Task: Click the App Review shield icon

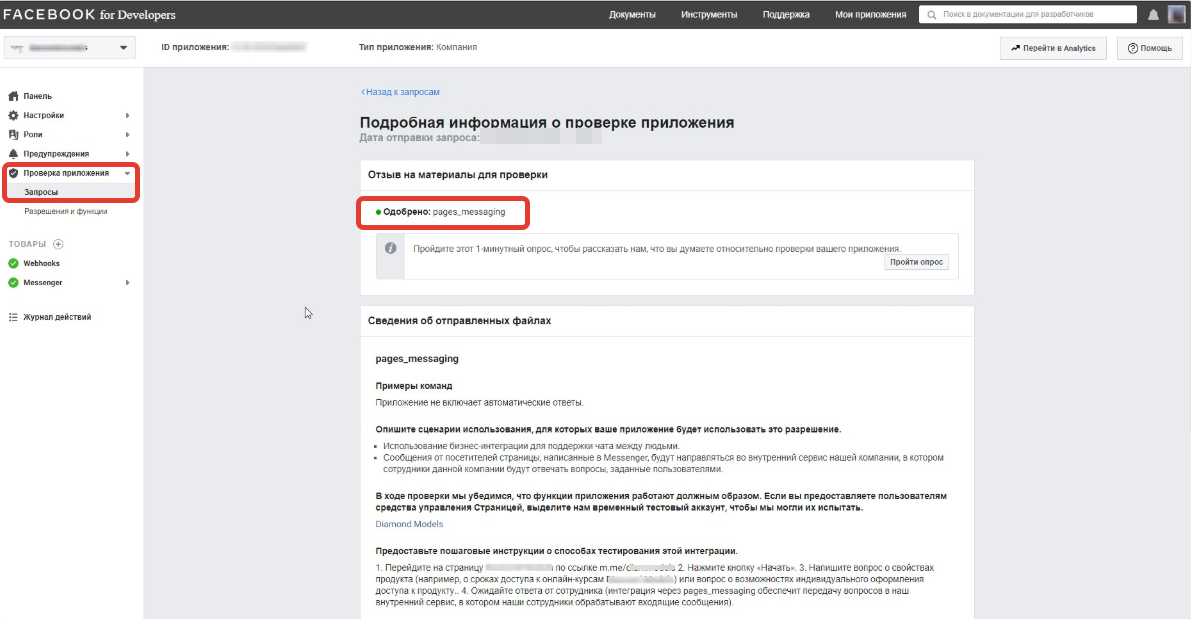Action: (x=13, y=173)
